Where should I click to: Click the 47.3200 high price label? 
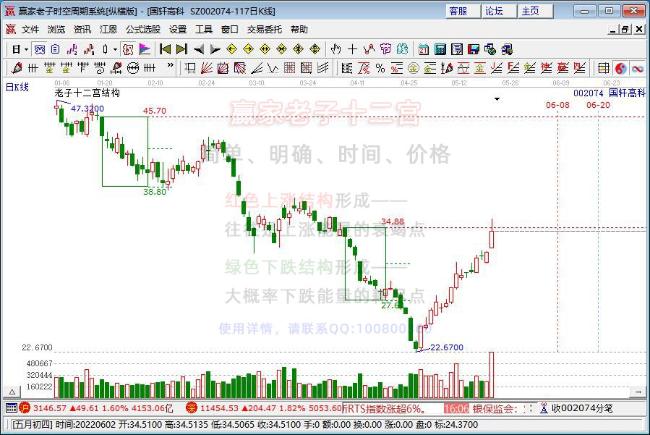pos(87,109)
